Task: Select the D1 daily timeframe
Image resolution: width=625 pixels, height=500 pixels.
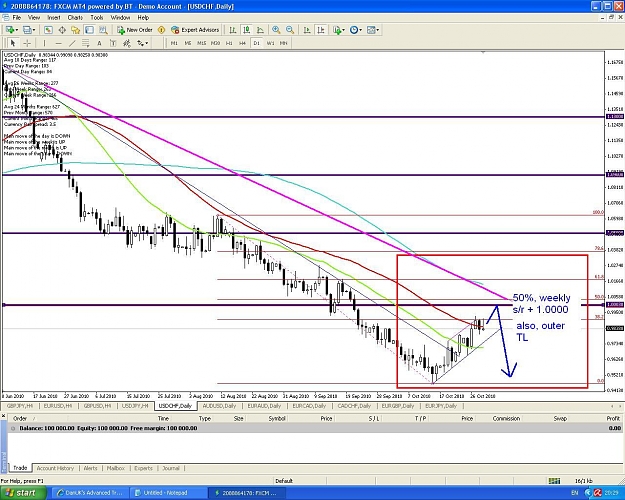Action: 256,43
